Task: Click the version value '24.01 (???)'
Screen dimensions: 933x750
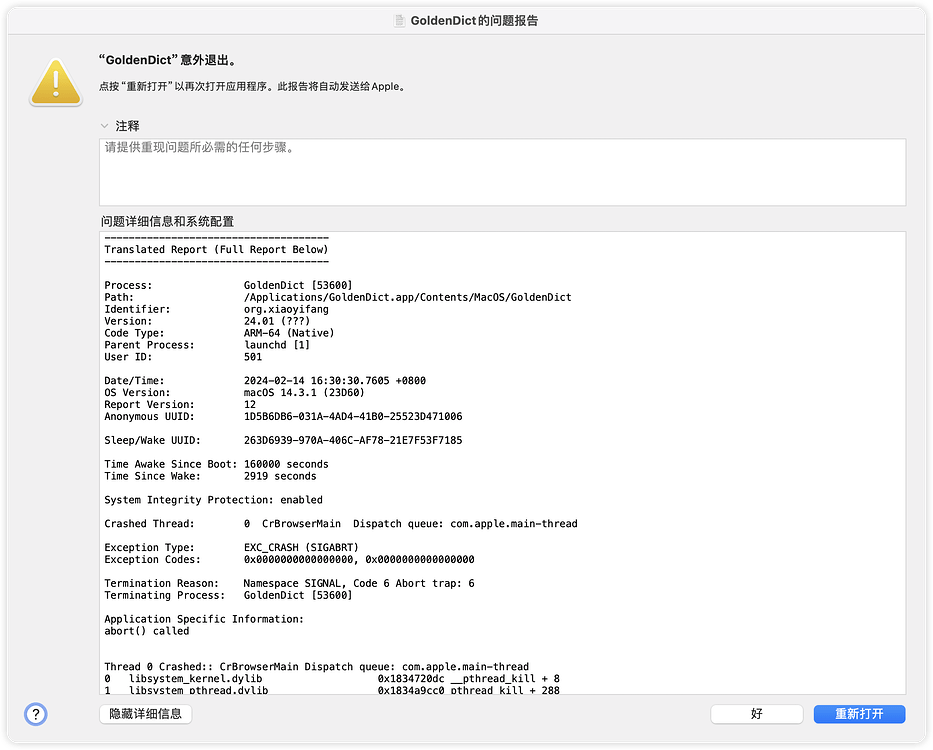Action: [277, 321]
